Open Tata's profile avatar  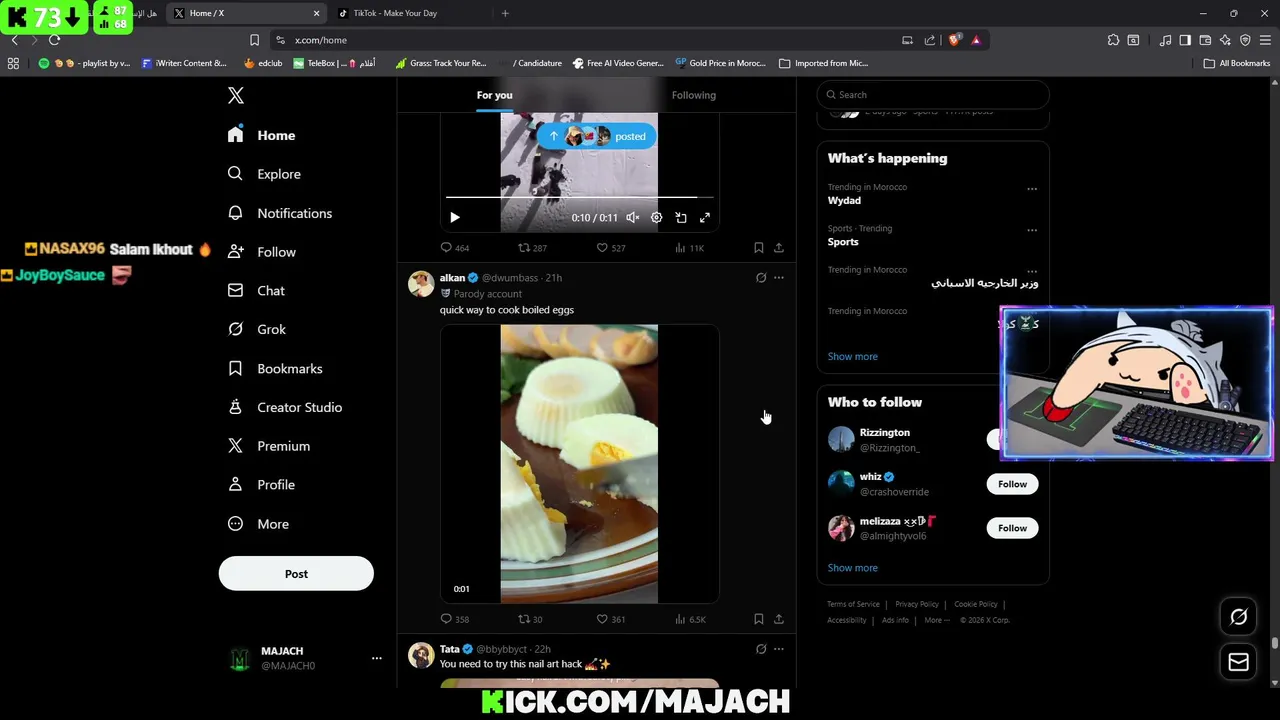[421, 655]
